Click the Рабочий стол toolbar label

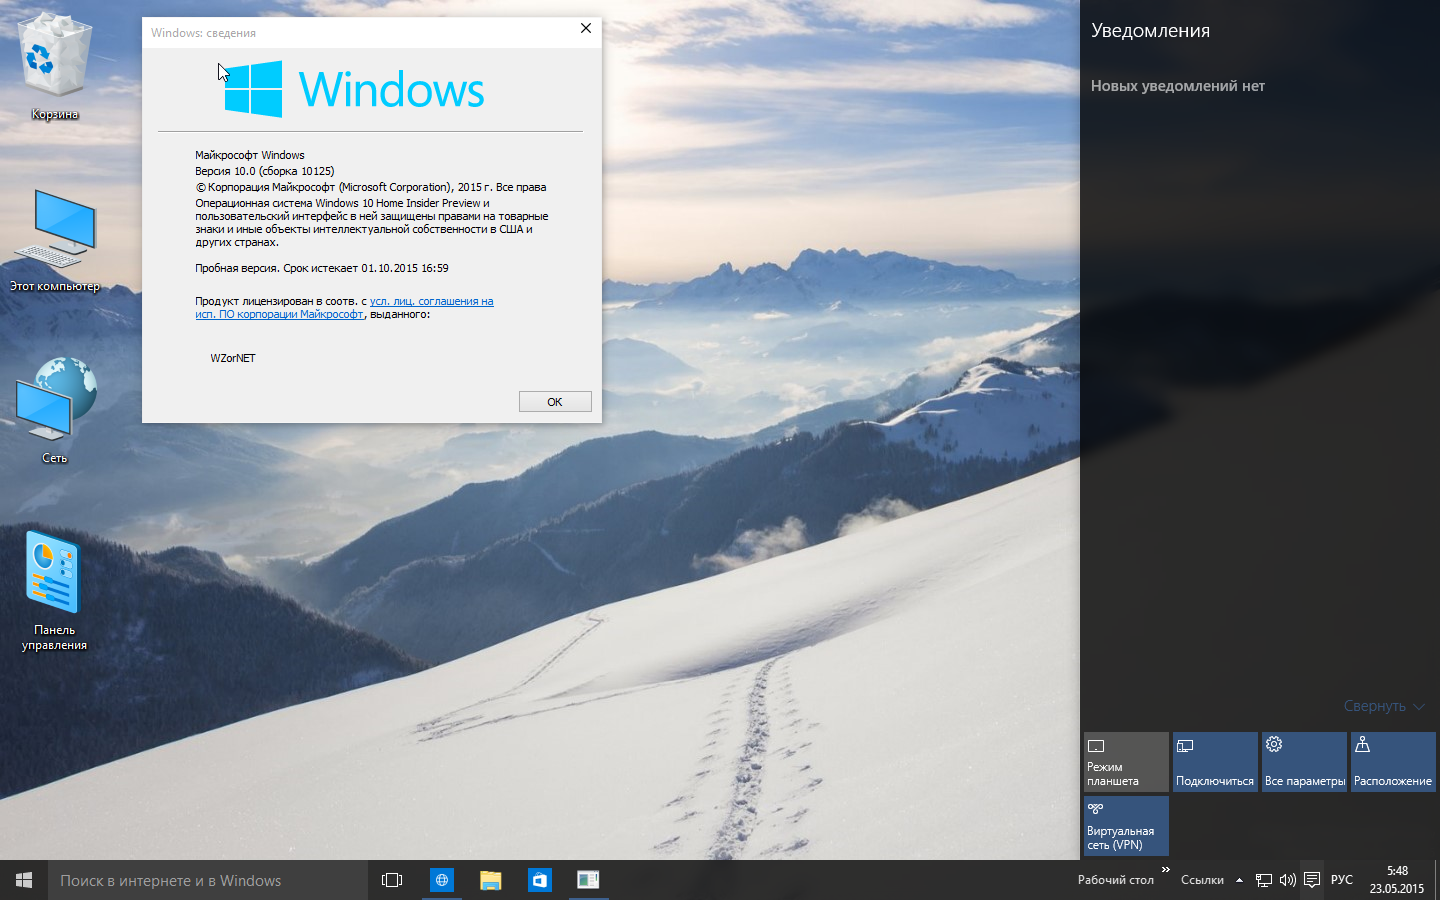[x=1115, y=880]
